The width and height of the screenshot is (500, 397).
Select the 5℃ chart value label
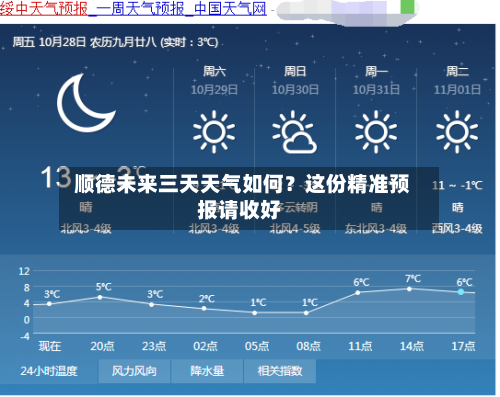point(104,287)
